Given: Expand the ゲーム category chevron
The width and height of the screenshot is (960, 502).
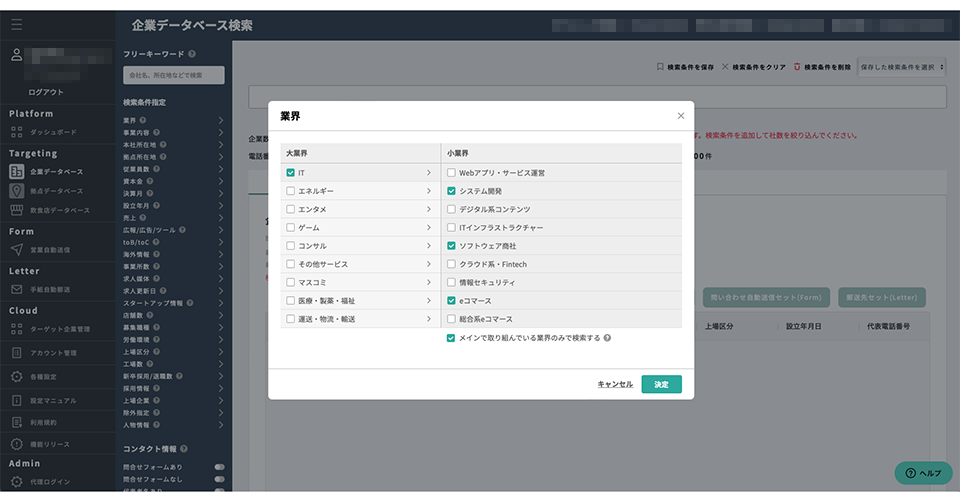Looking at the screenshot, I should tap(428, 227).
